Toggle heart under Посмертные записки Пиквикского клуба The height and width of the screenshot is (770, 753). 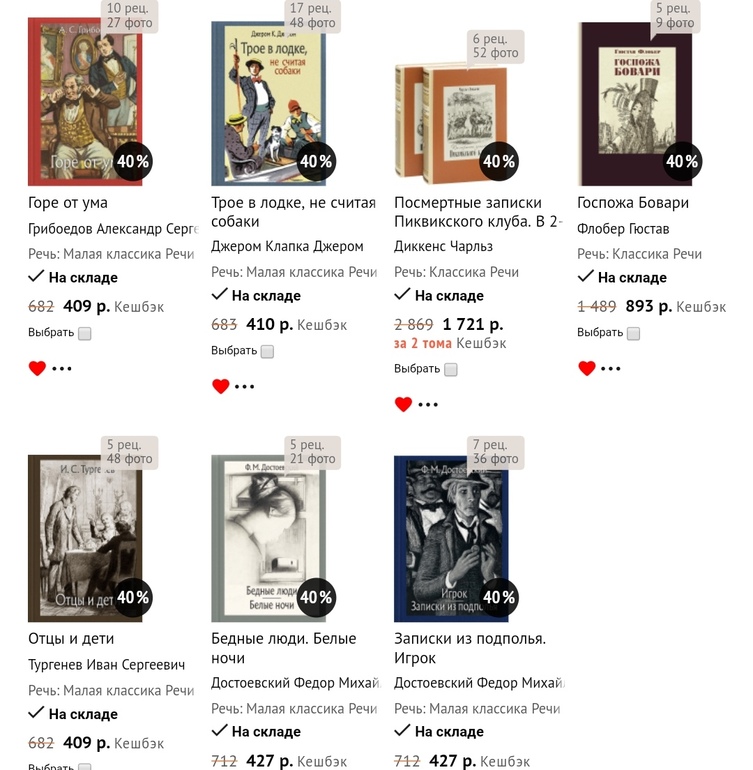point(403,404)
